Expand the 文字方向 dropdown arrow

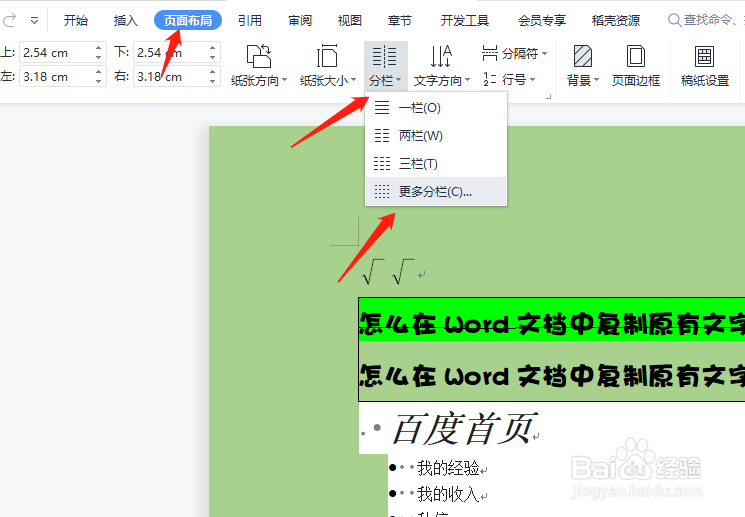click(x=468, y=80)
